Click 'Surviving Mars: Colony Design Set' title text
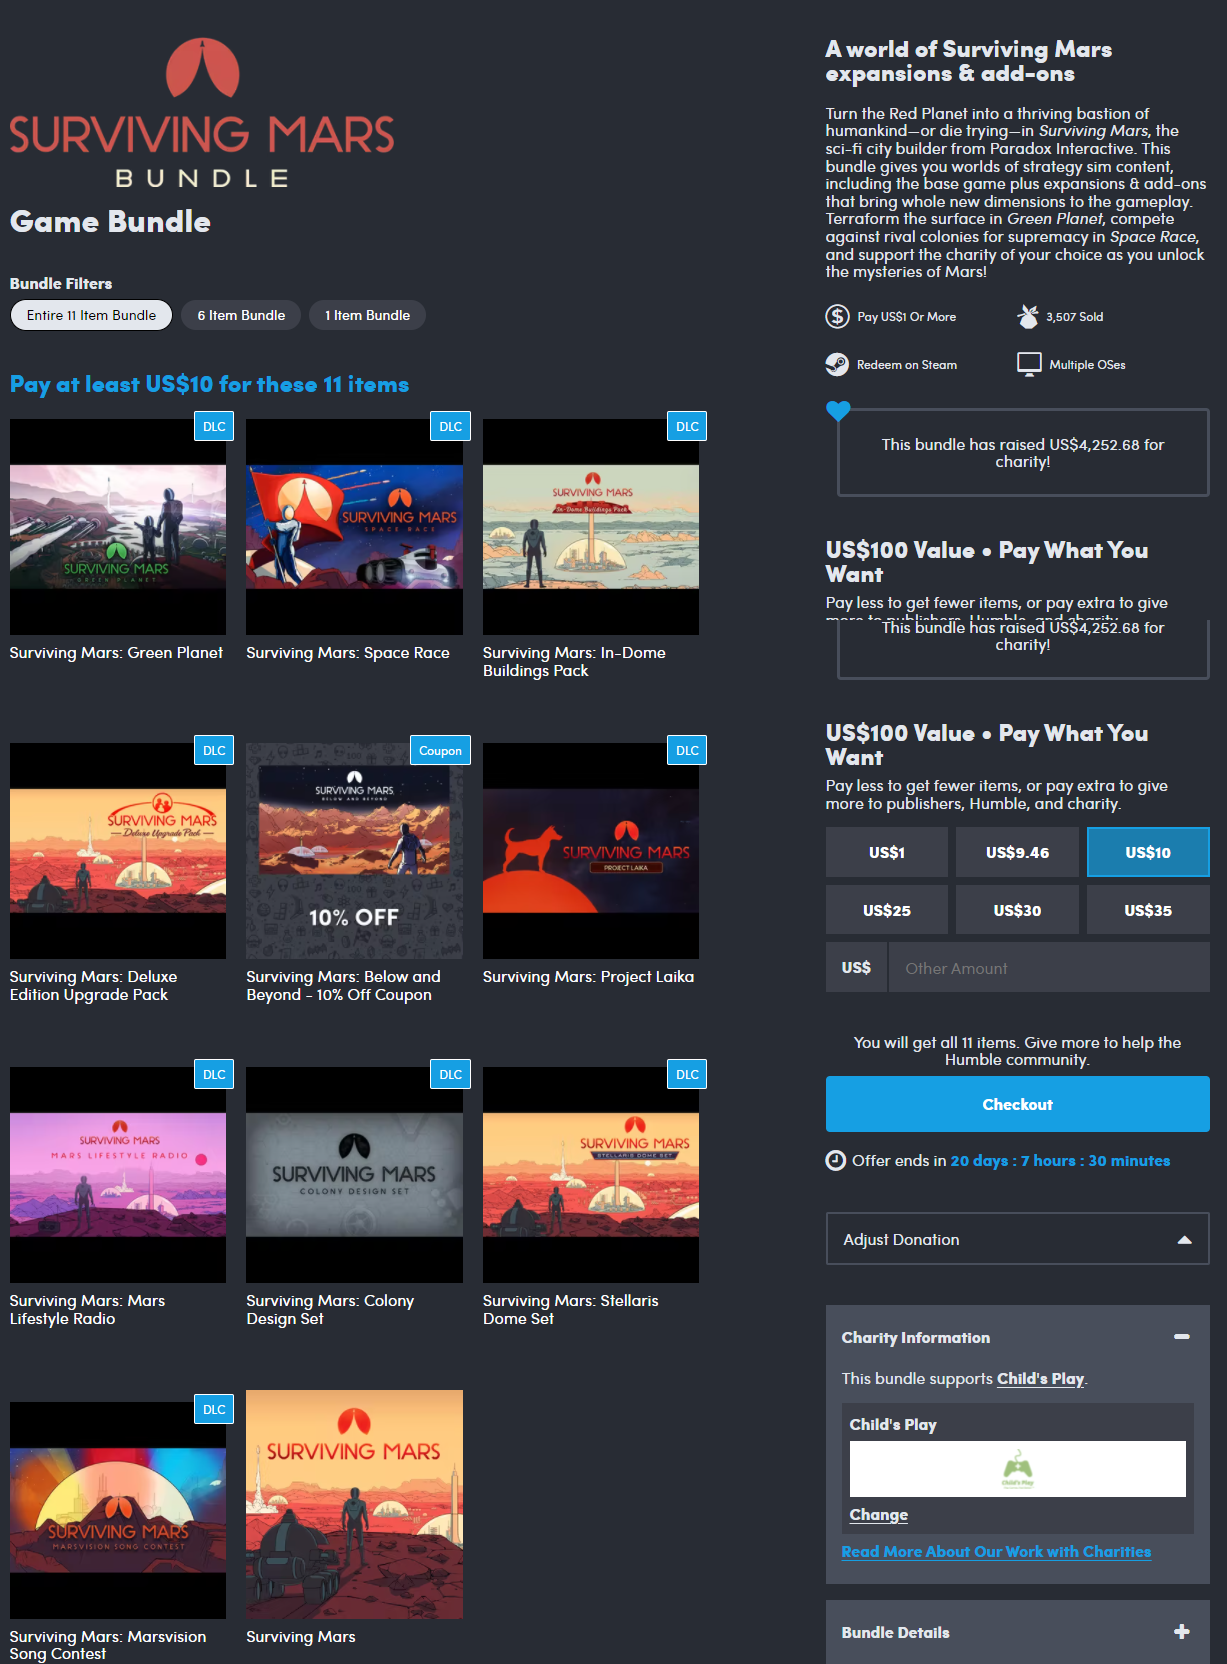The image size is (1227, 1664). [x=330, y=1309]
